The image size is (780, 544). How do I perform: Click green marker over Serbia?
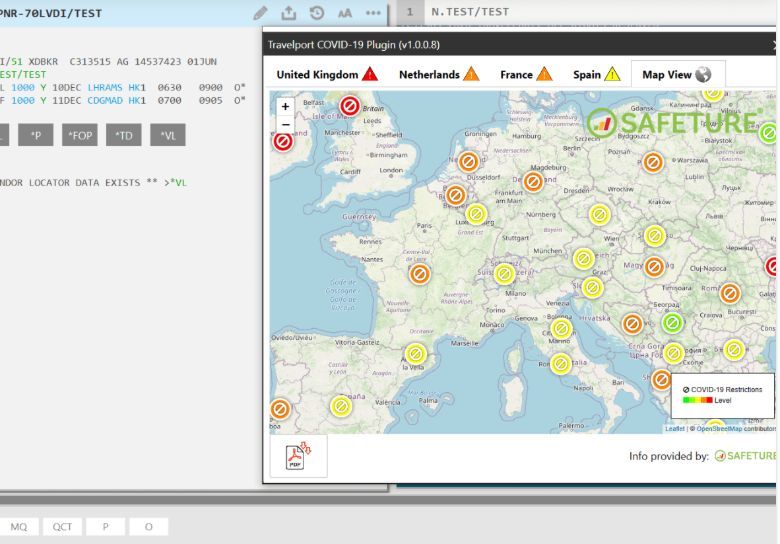[672, 323]
